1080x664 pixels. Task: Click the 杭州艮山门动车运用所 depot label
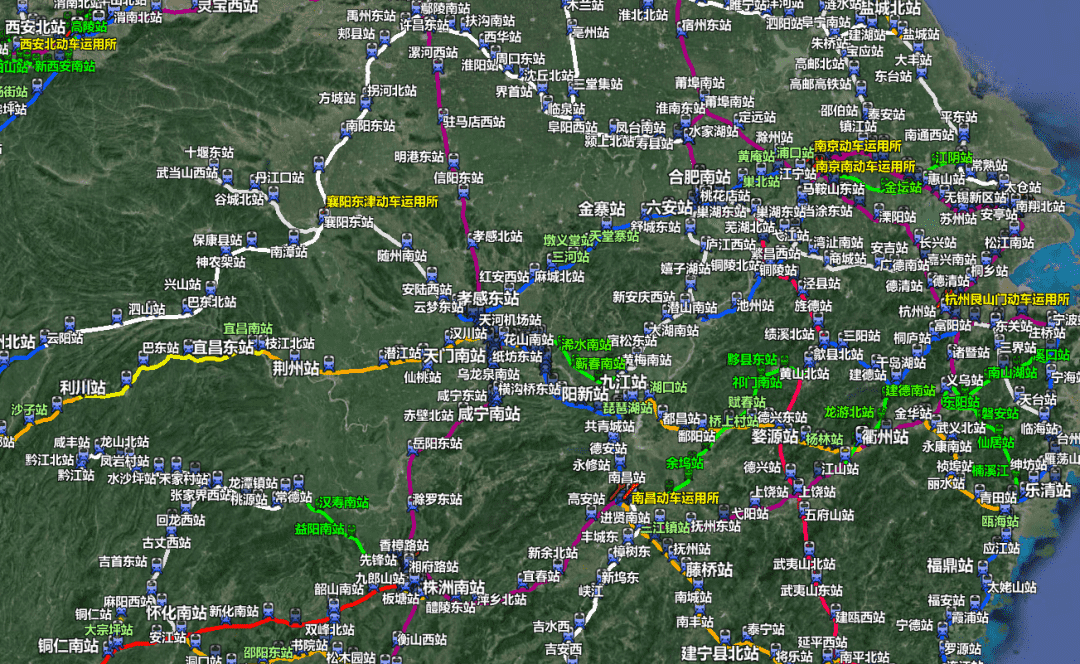tap(1006, 300)
